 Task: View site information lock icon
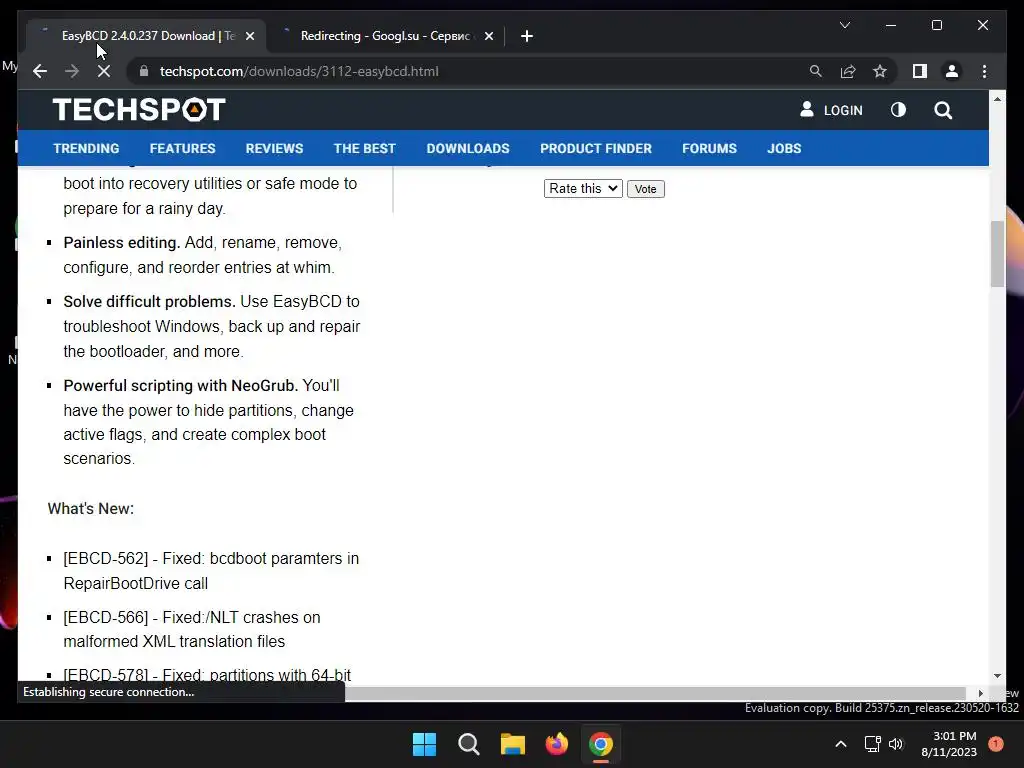(144, 71)
